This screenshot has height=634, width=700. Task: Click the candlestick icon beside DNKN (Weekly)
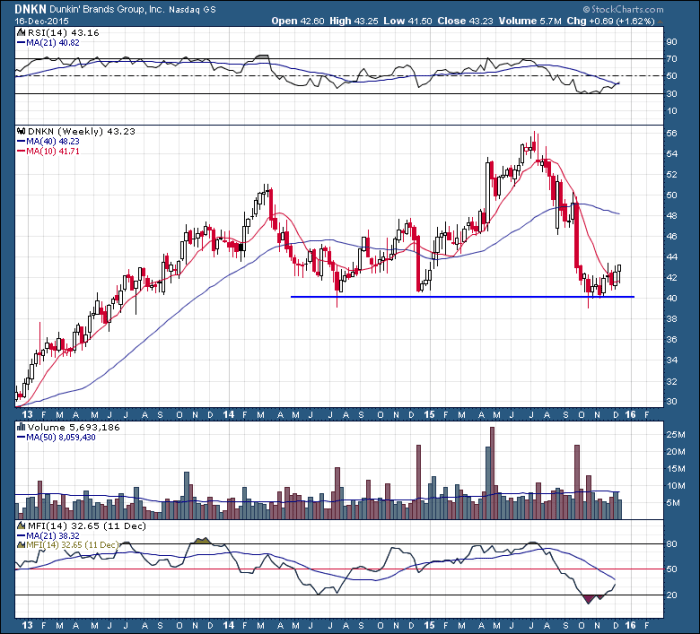(x=19, y=131)
